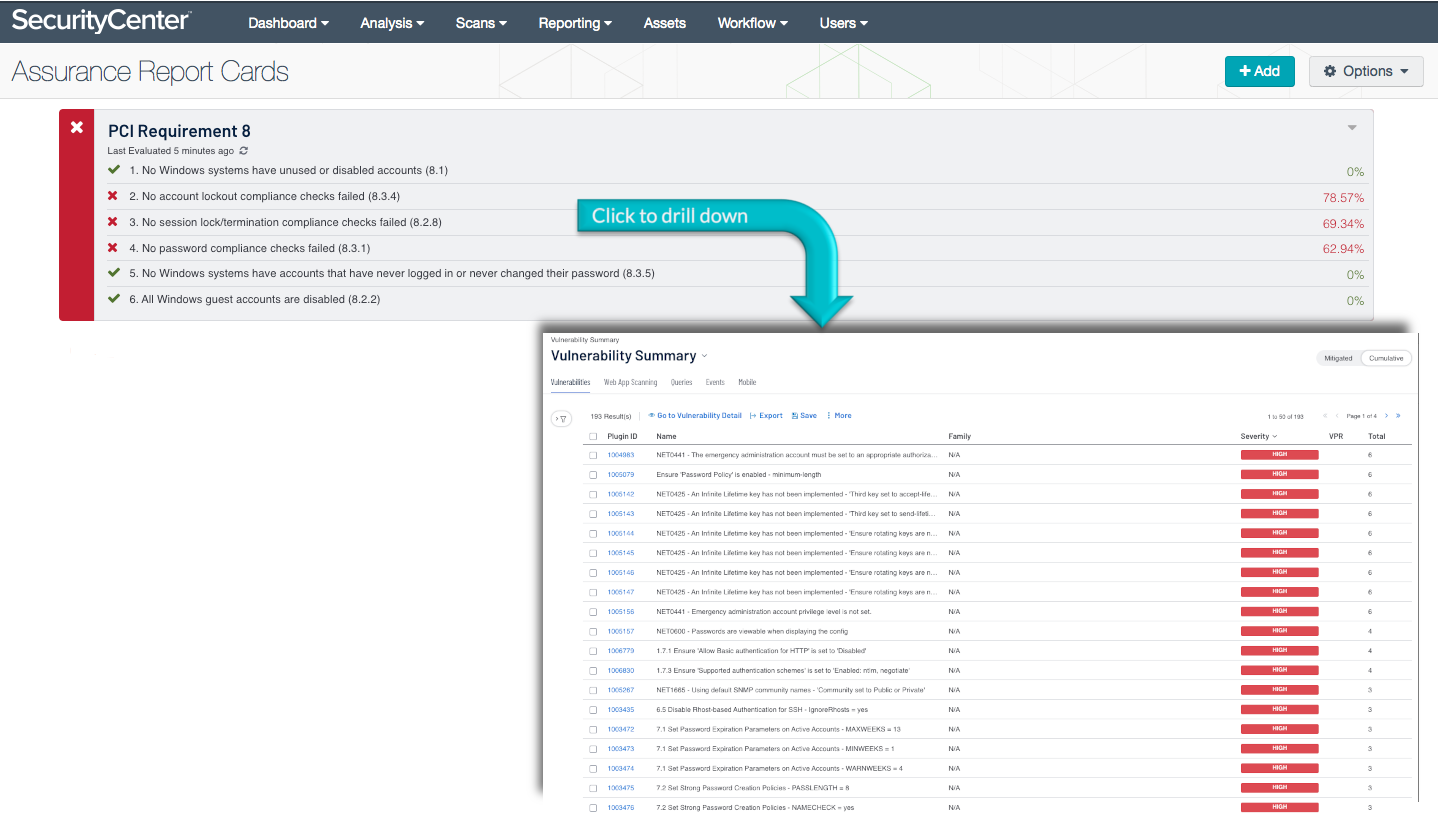Drill into 62.94% password compliance result
This screenshot has height=820, width=1440.
click(1343, 249)
